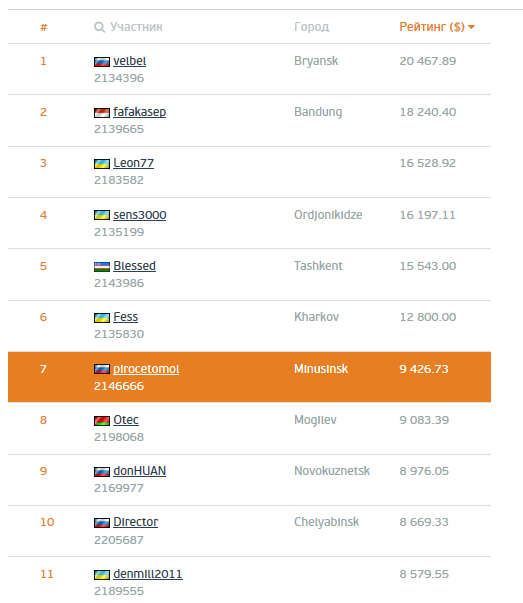Click the Uzbekistan flag next to Blessed
This screenshot has height=603, width=523.
point(102,267)
